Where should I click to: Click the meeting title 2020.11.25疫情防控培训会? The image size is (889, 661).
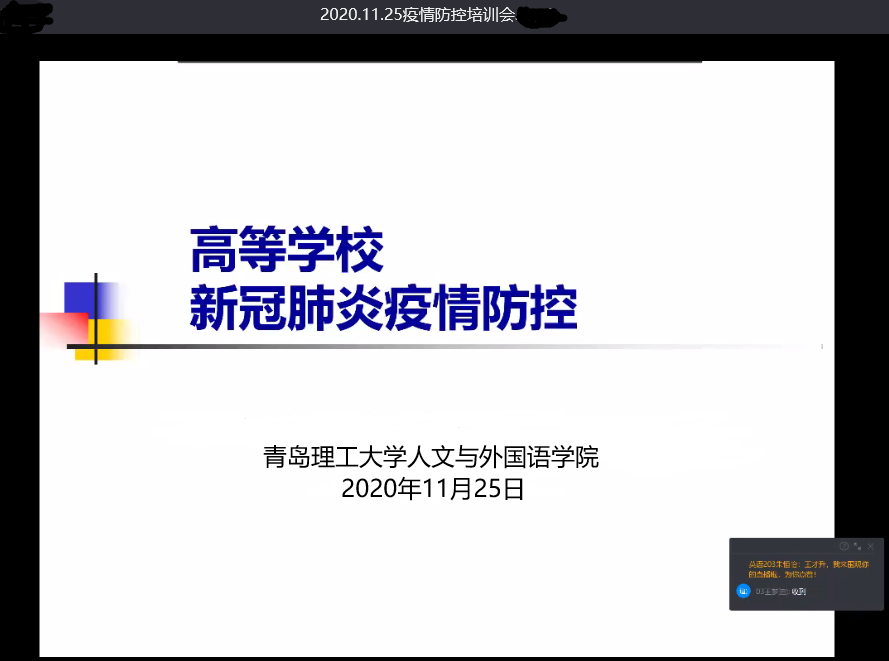pyautogui.click(x=417, y=15)
